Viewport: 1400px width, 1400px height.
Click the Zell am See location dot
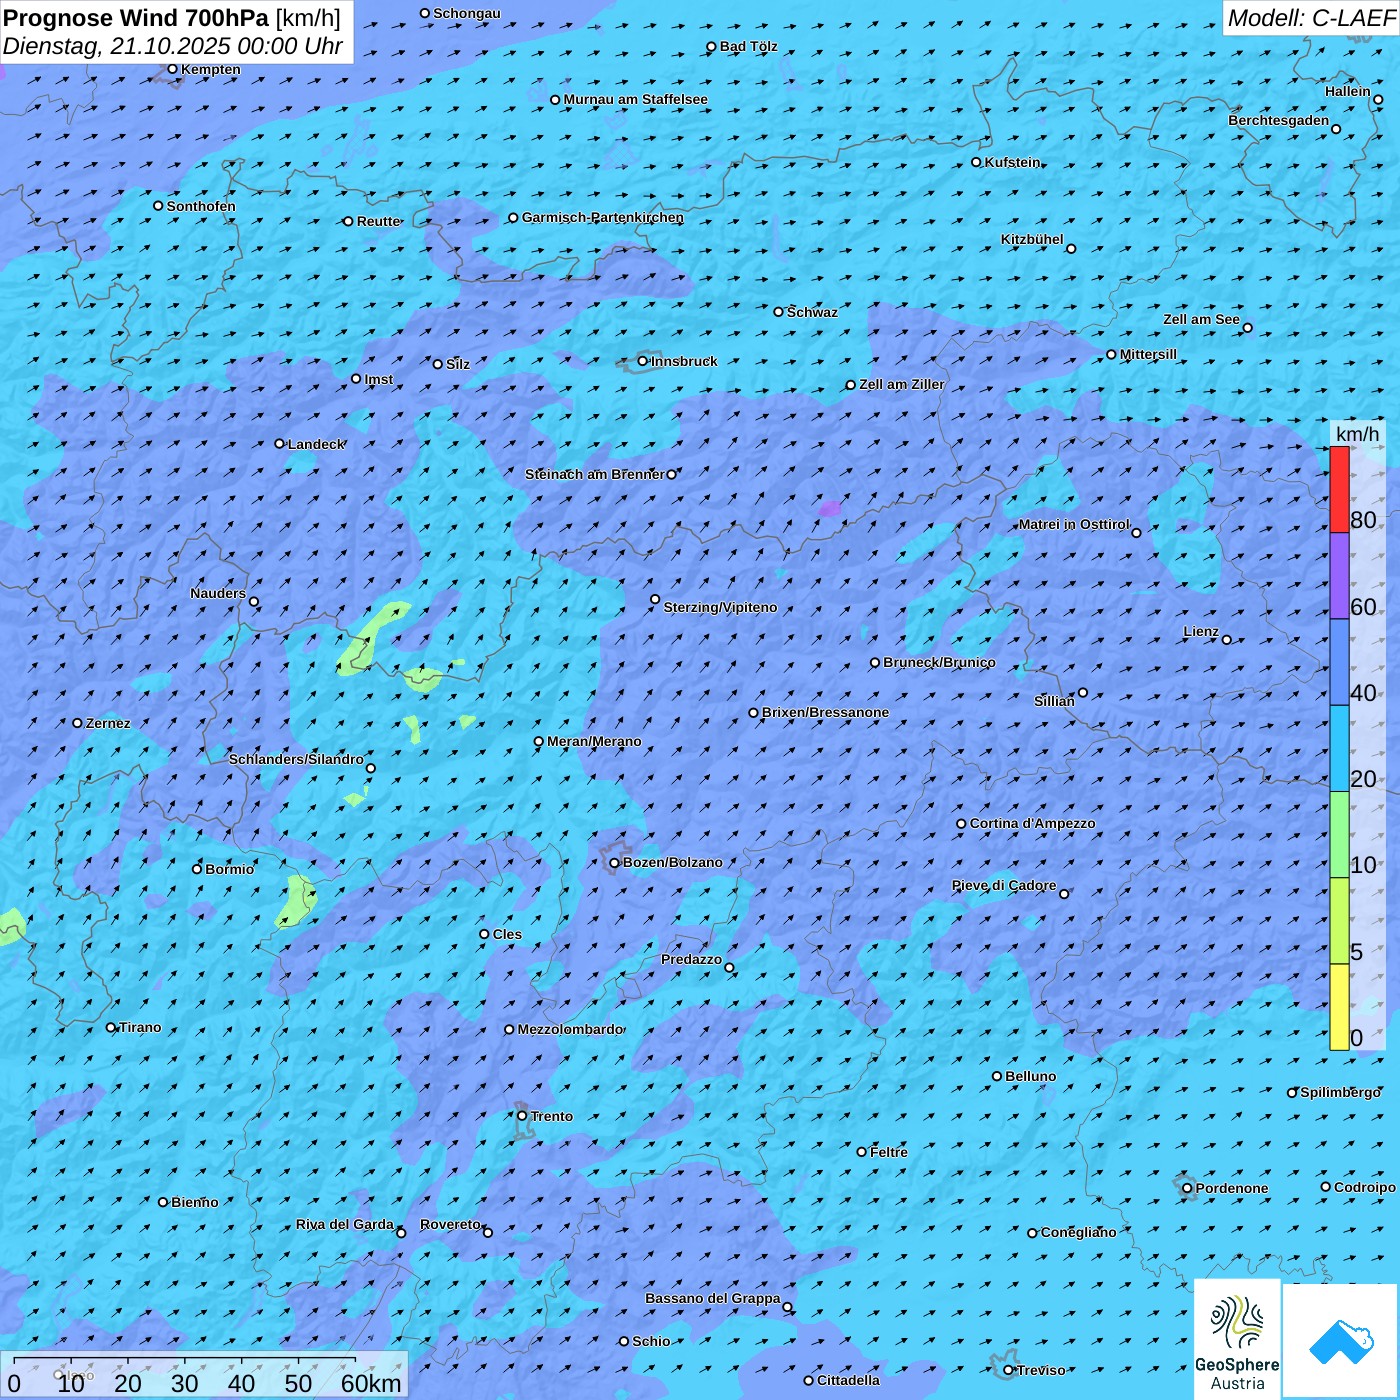[1247, 328]
